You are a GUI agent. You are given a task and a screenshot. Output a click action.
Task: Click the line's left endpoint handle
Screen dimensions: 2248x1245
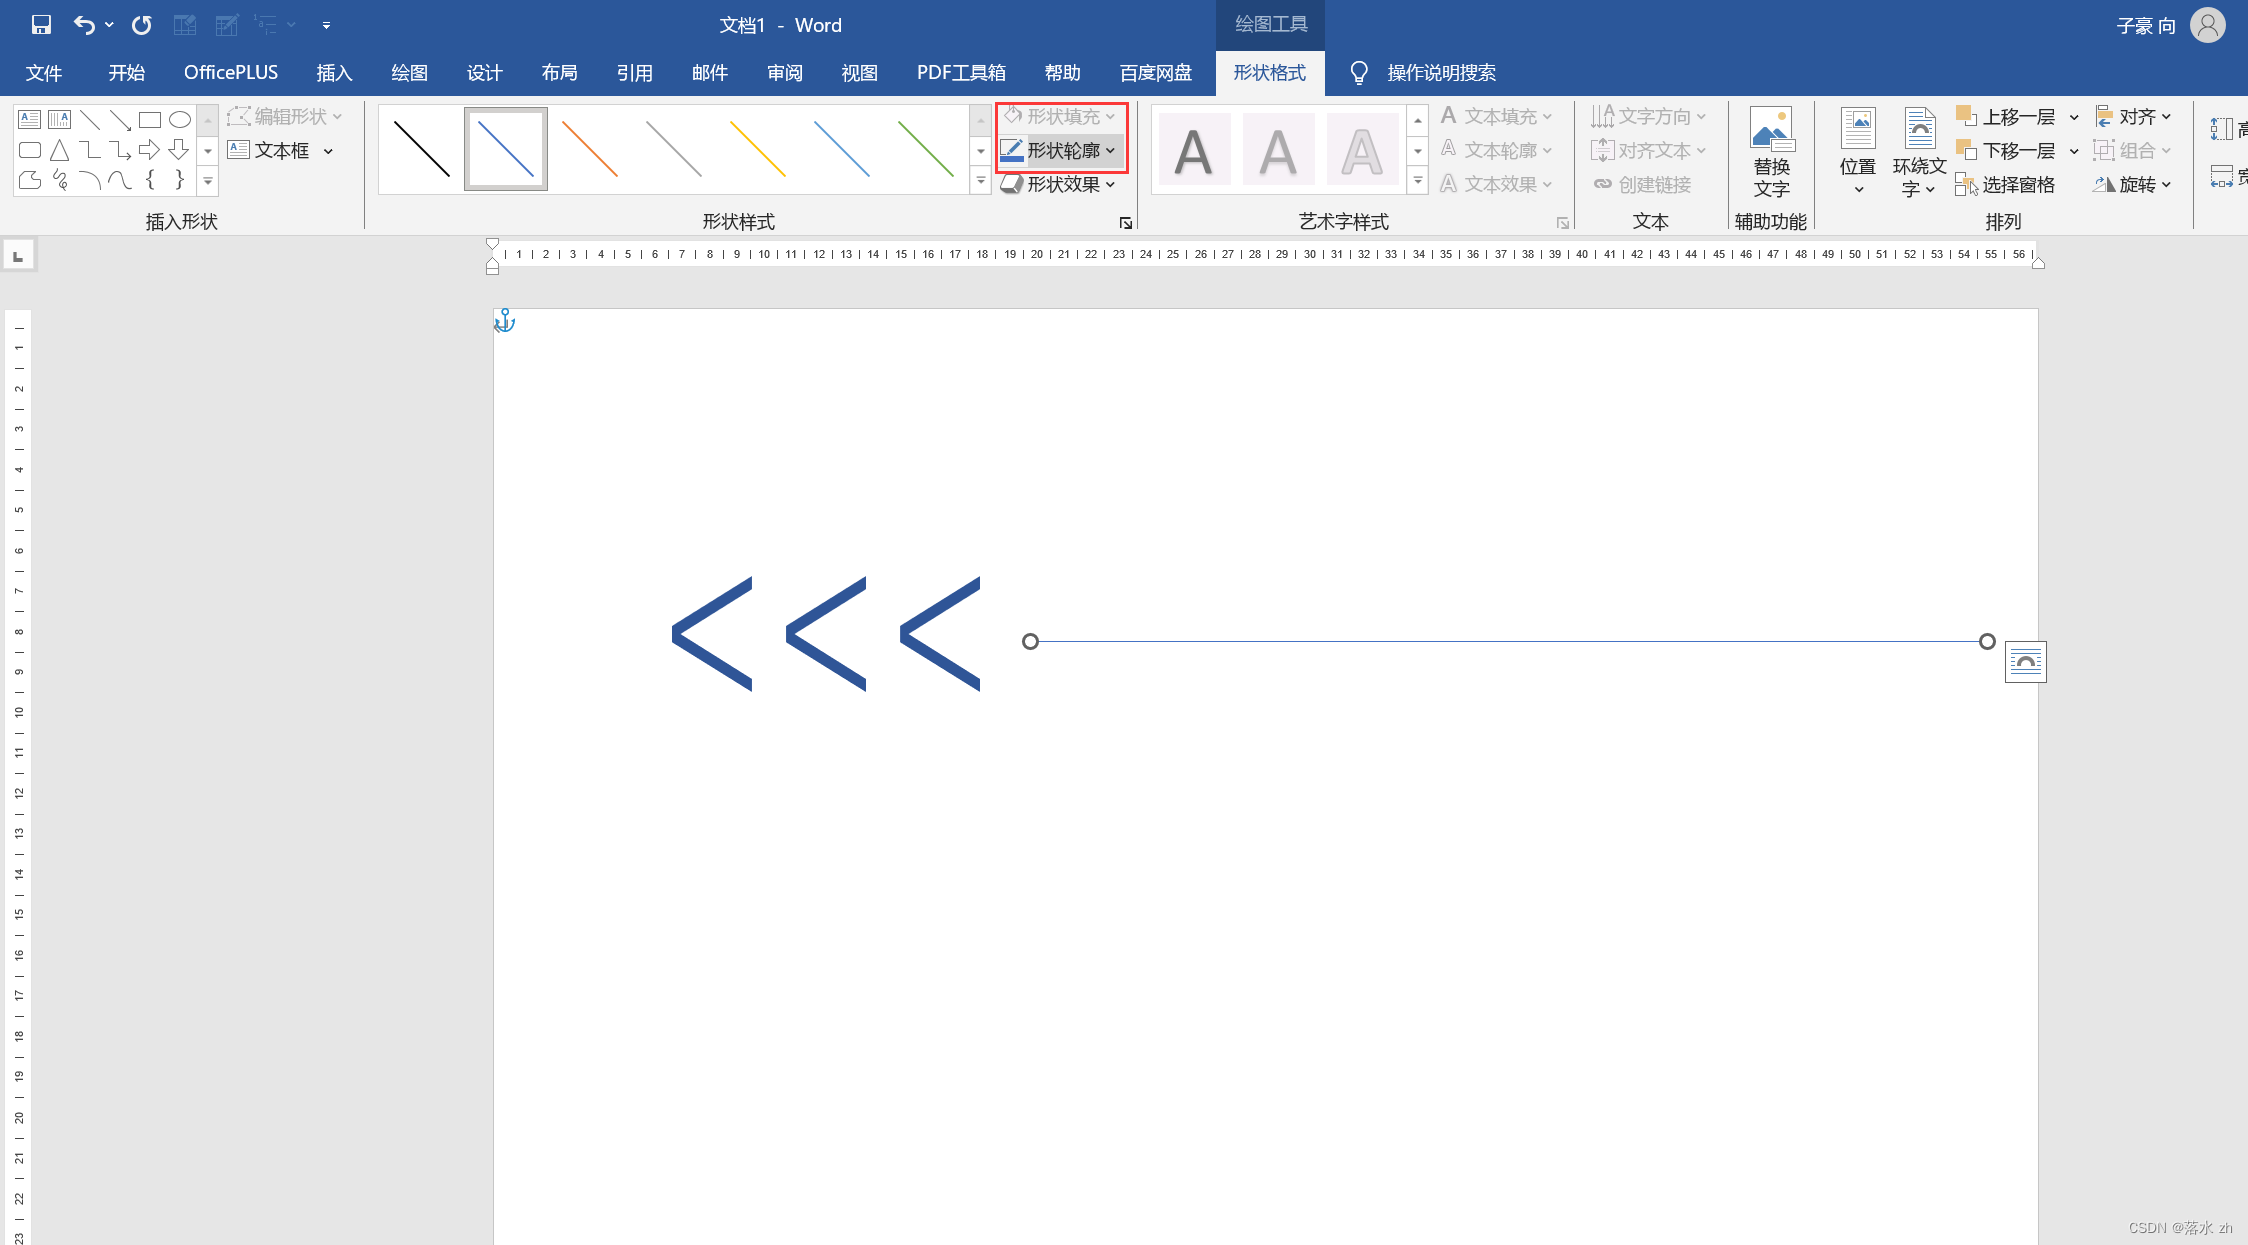point(1030,641)
